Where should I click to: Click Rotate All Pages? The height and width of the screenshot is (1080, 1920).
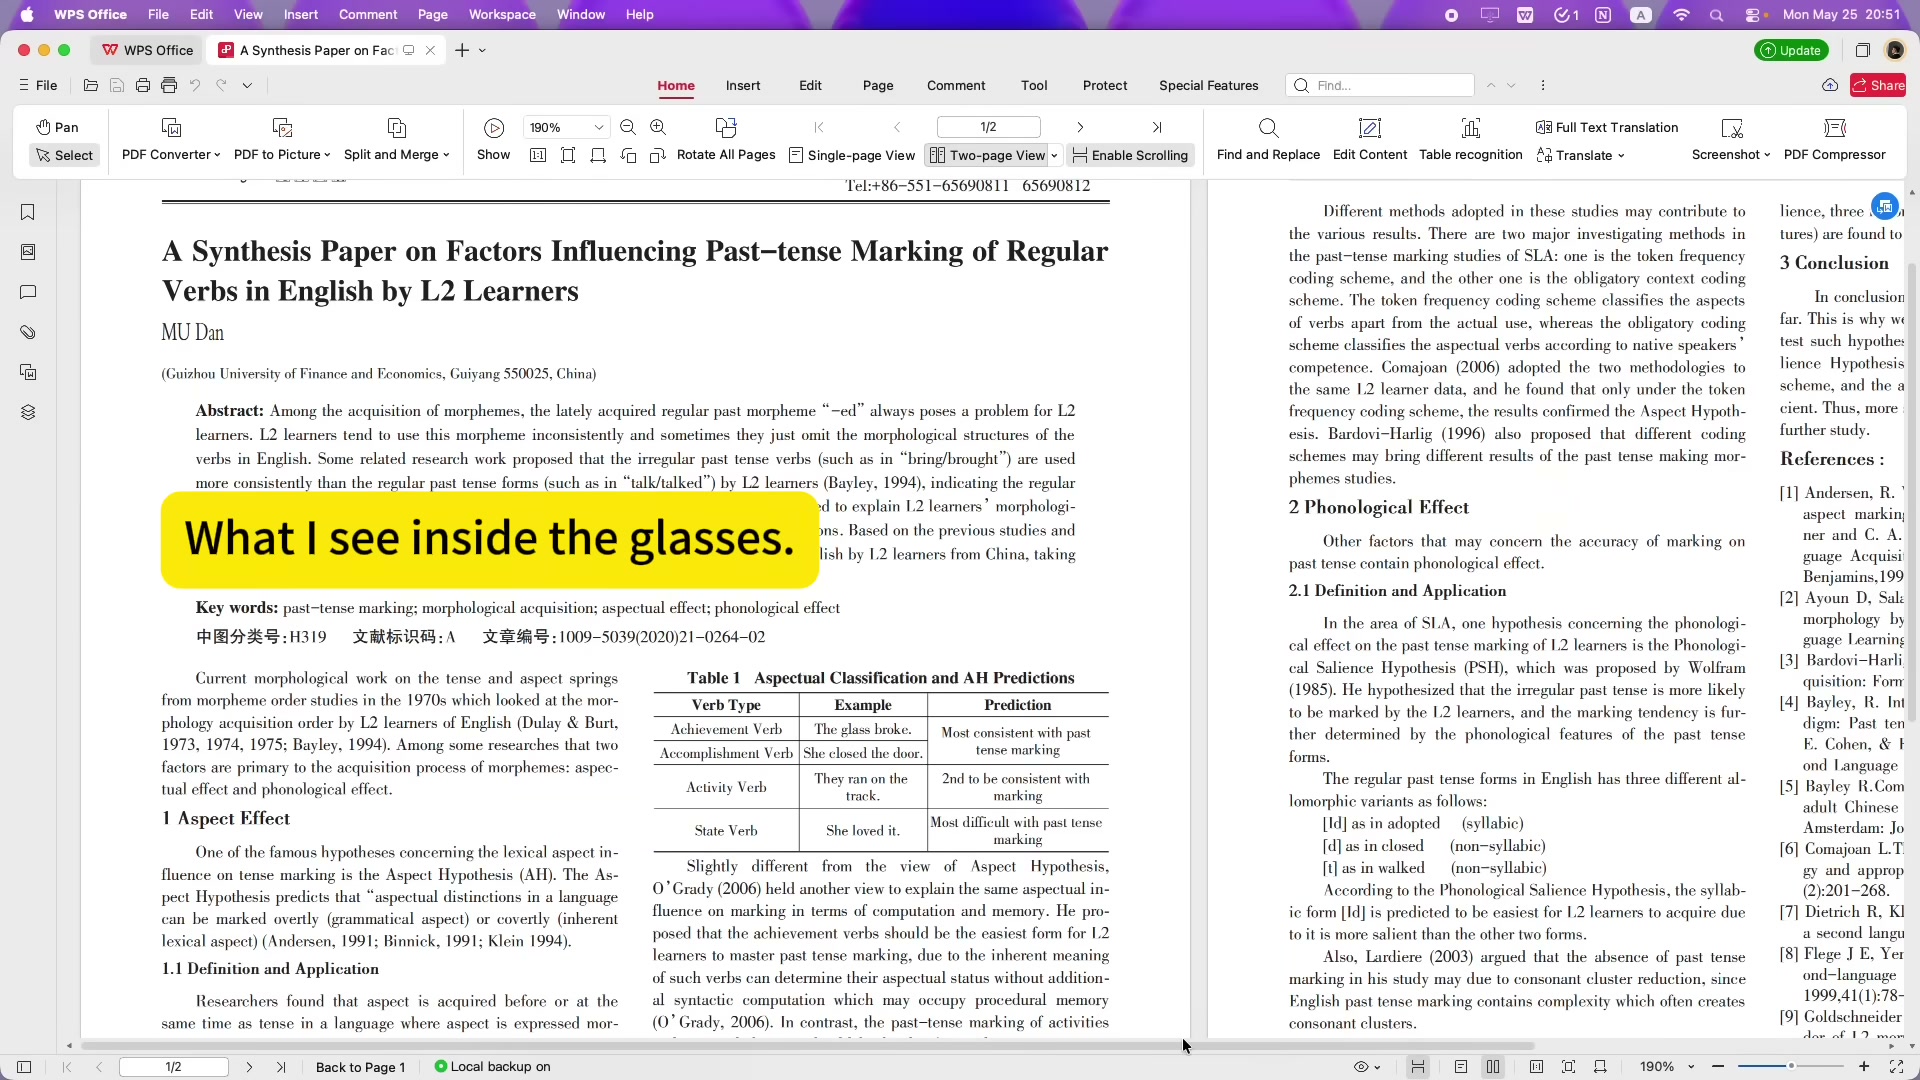[x=726, y=140]
